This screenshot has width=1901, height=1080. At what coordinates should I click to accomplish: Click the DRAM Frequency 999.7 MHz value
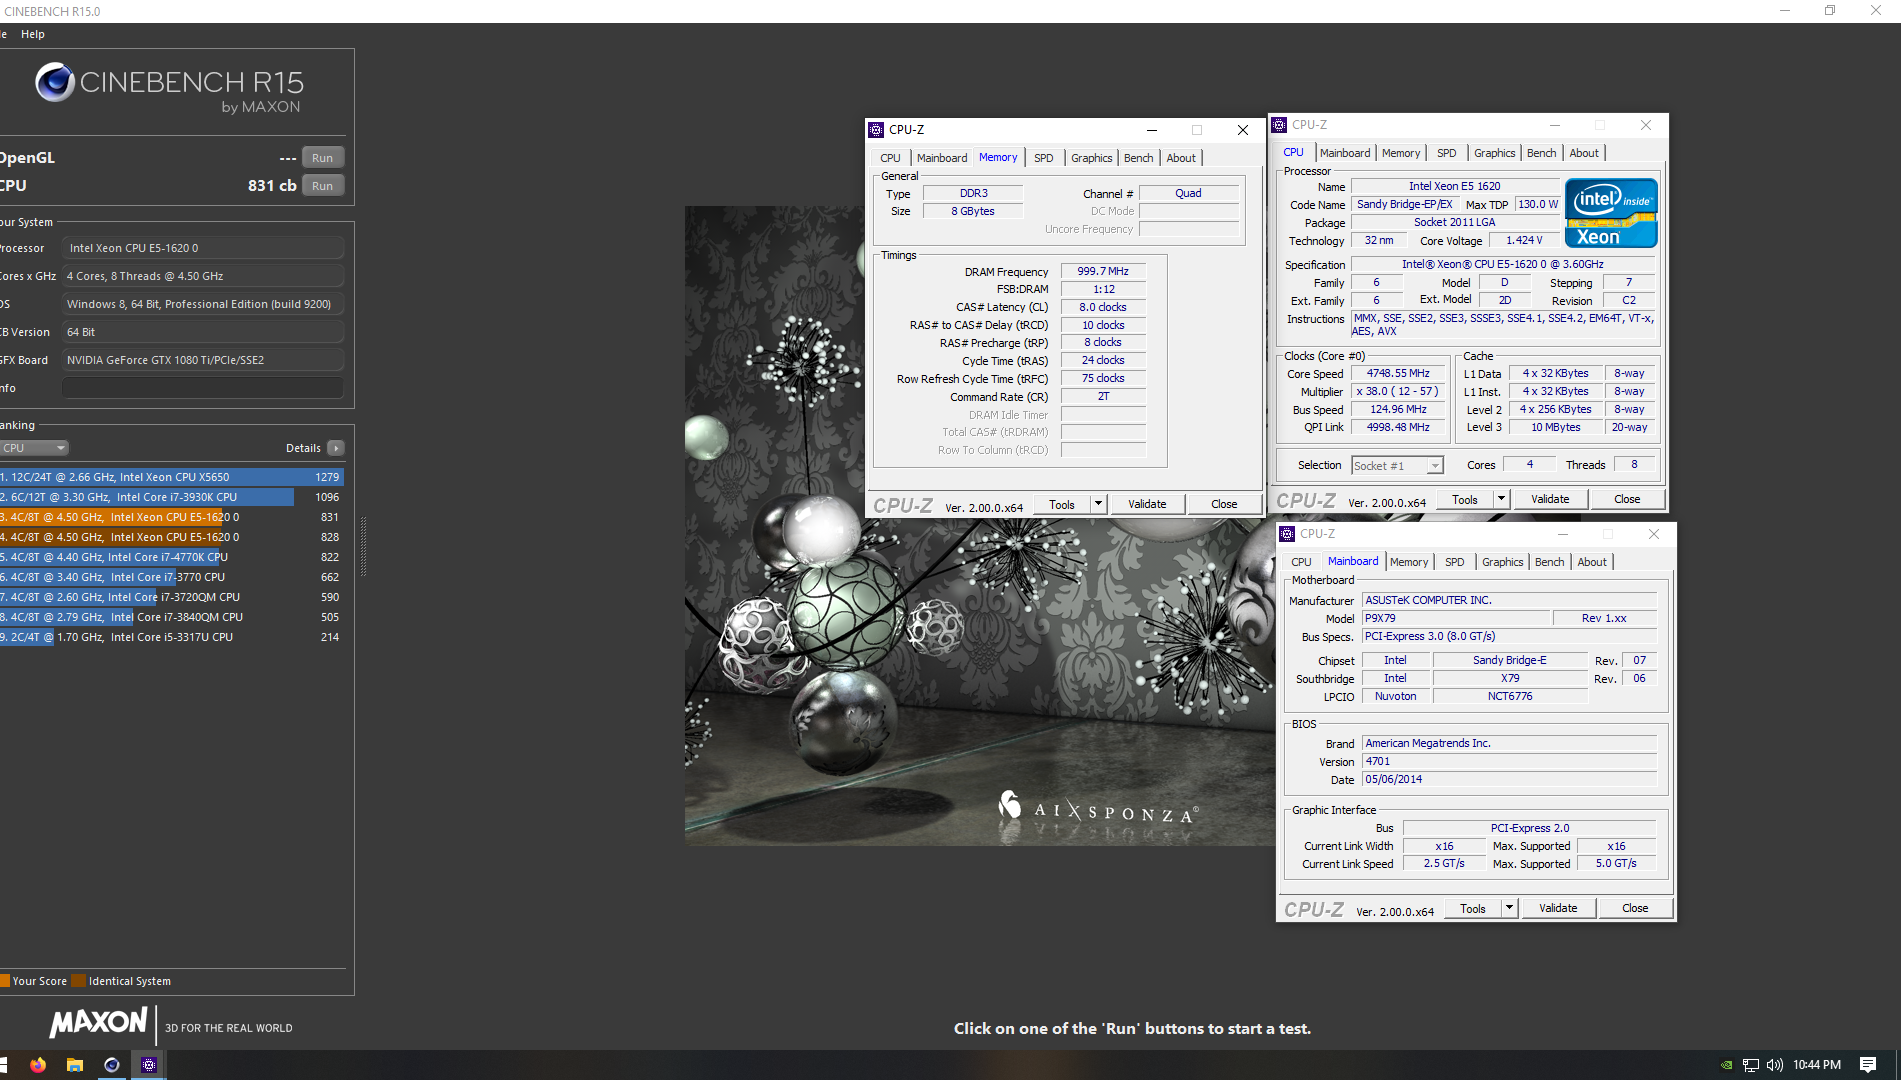pos(1103,272)
